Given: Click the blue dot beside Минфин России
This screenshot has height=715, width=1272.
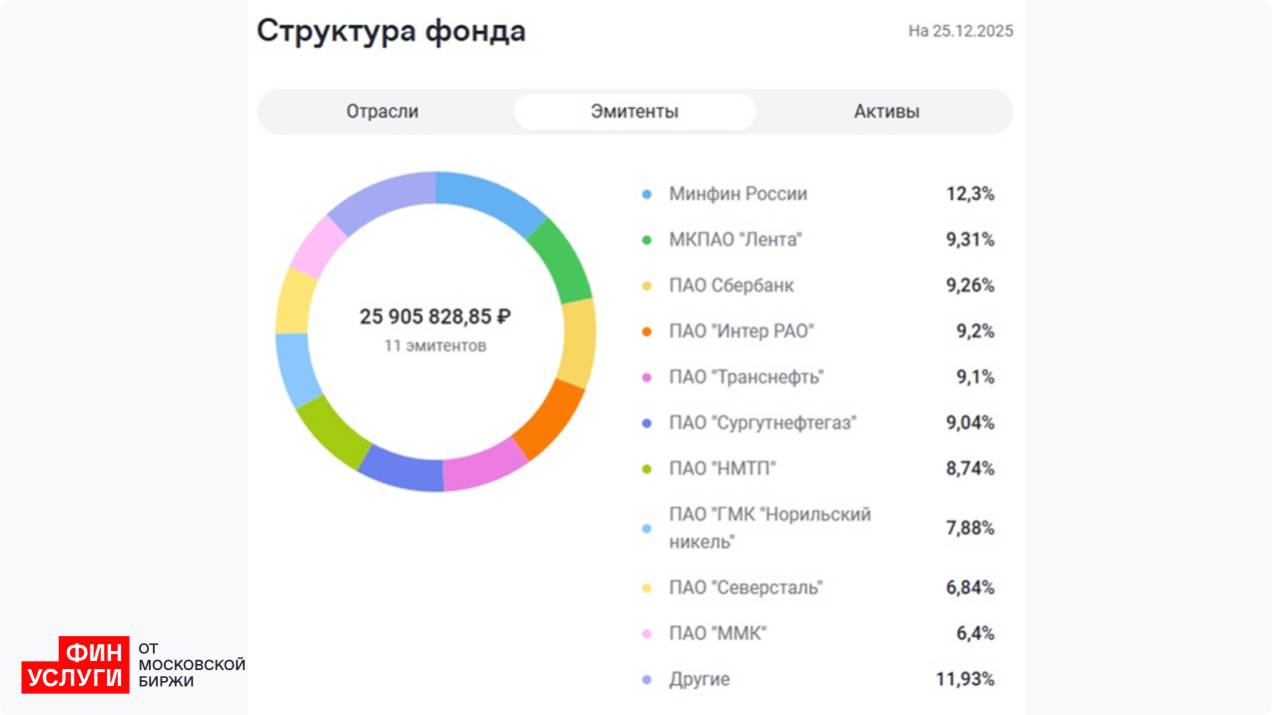Looking at the screenshot, I should [647, 195].
